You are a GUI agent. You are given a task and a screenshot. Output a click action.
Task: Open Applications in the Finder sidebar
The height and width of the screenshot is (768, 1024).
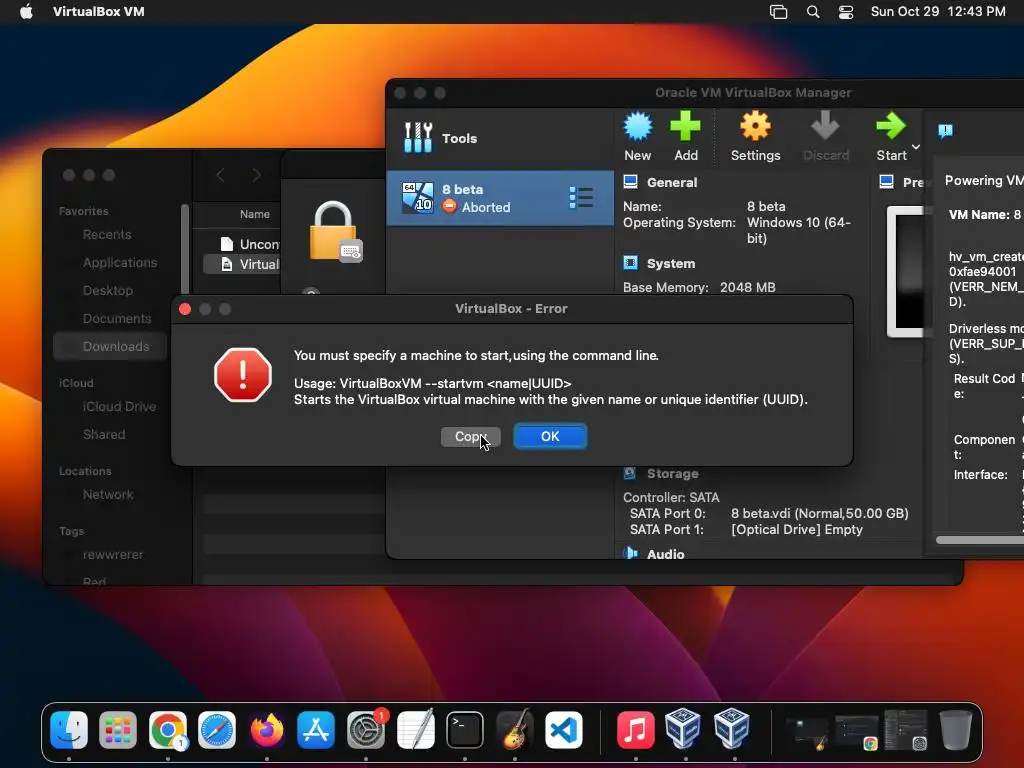[x=120, y=263]
